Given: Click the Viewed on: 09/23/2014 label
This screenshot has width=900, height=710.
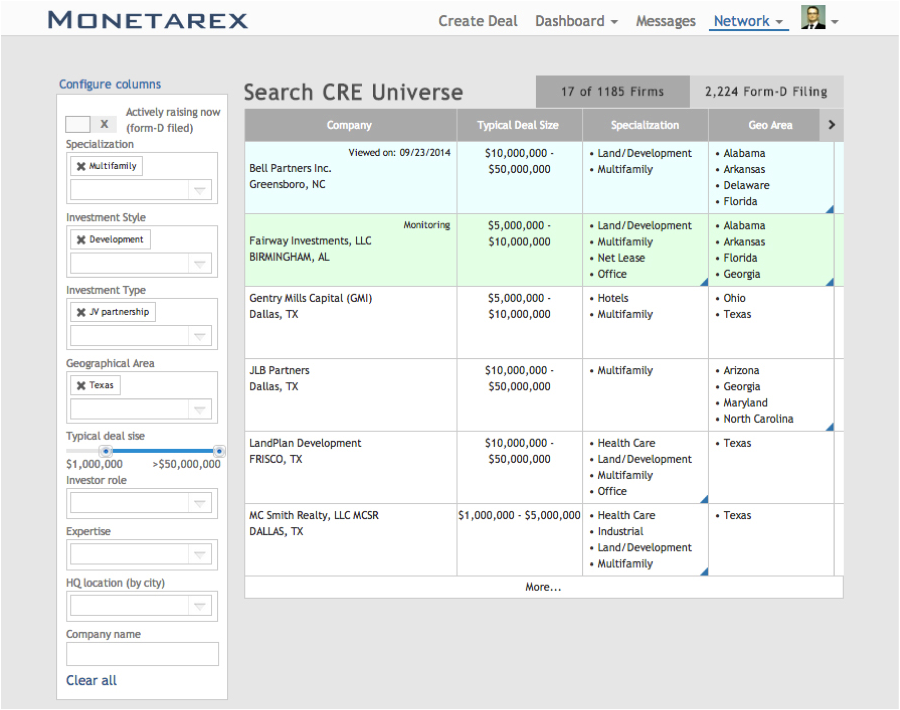Looking at the screenshot, I should [399, 153].
